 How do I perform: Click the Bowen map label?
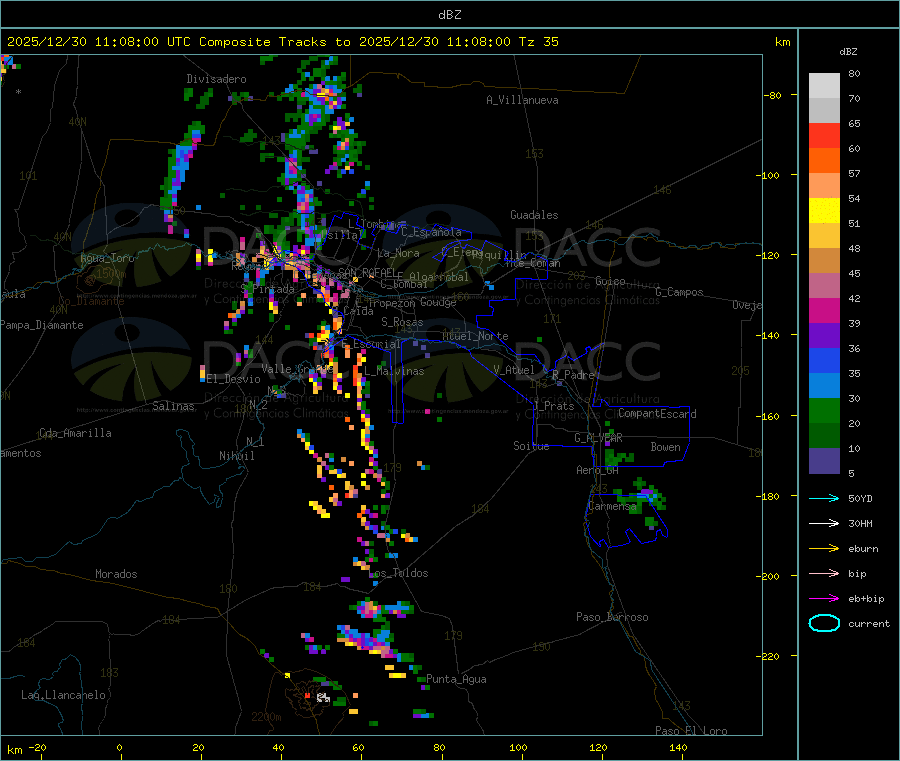[665, 447]
